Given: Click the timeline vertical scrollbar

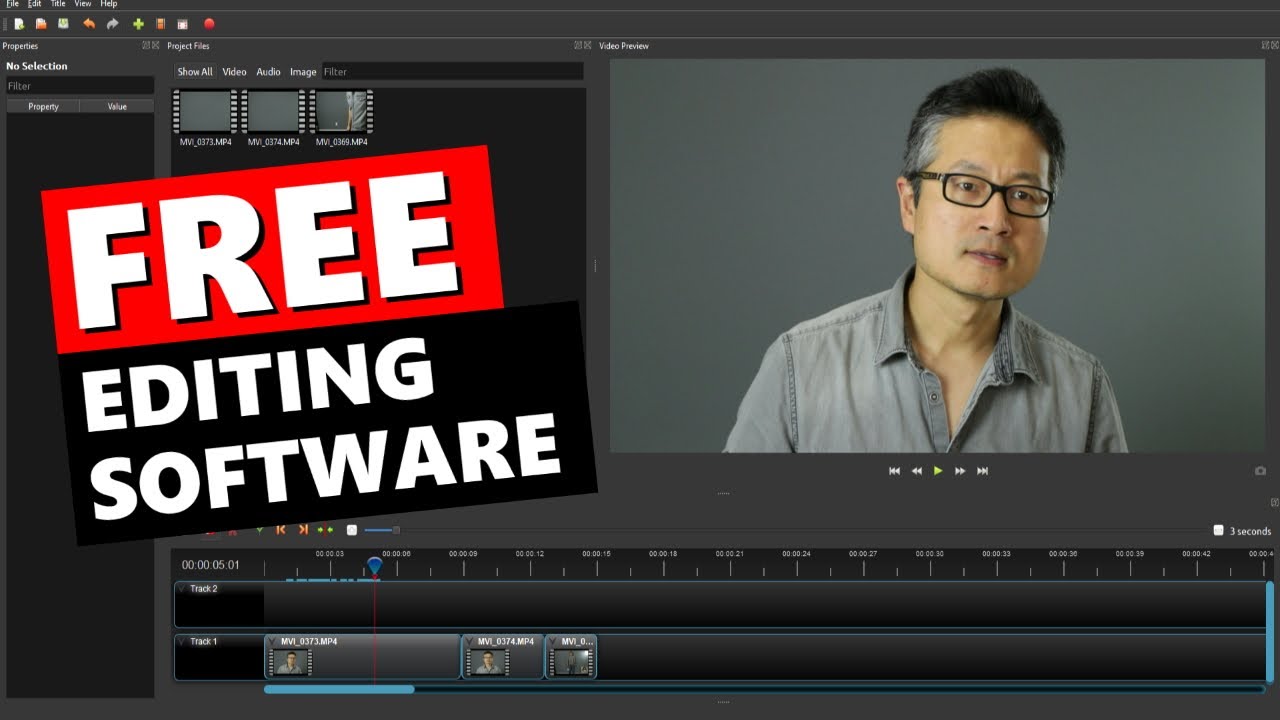Looking at the screenshot, I should (1270, 631).
